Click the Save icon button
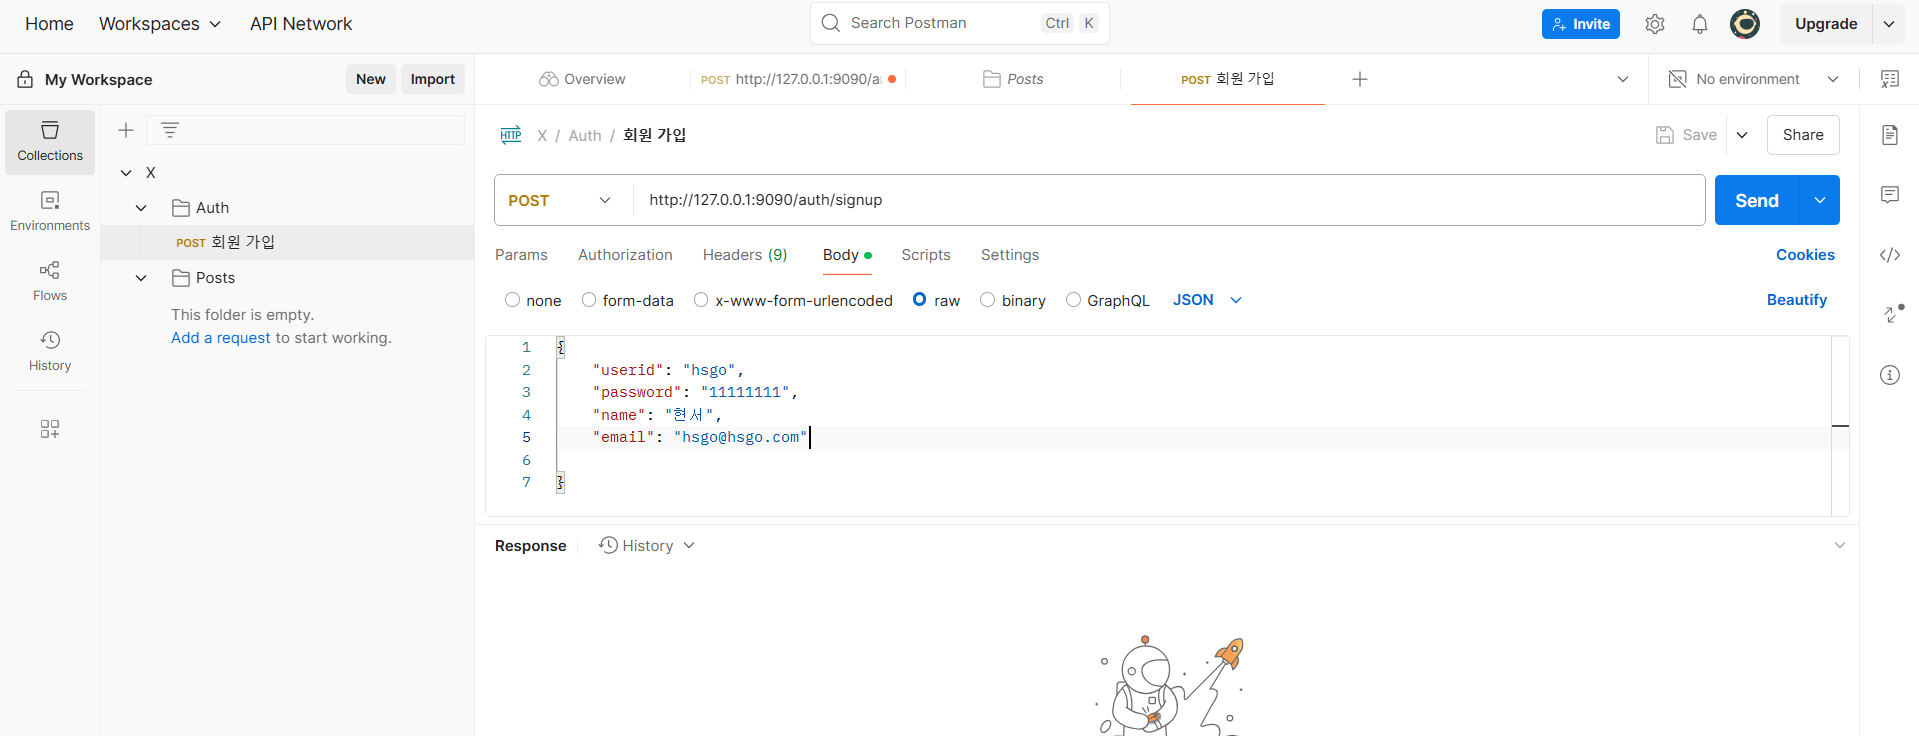Screen dimensions: 1919x736 click(x=1686, y=135)
